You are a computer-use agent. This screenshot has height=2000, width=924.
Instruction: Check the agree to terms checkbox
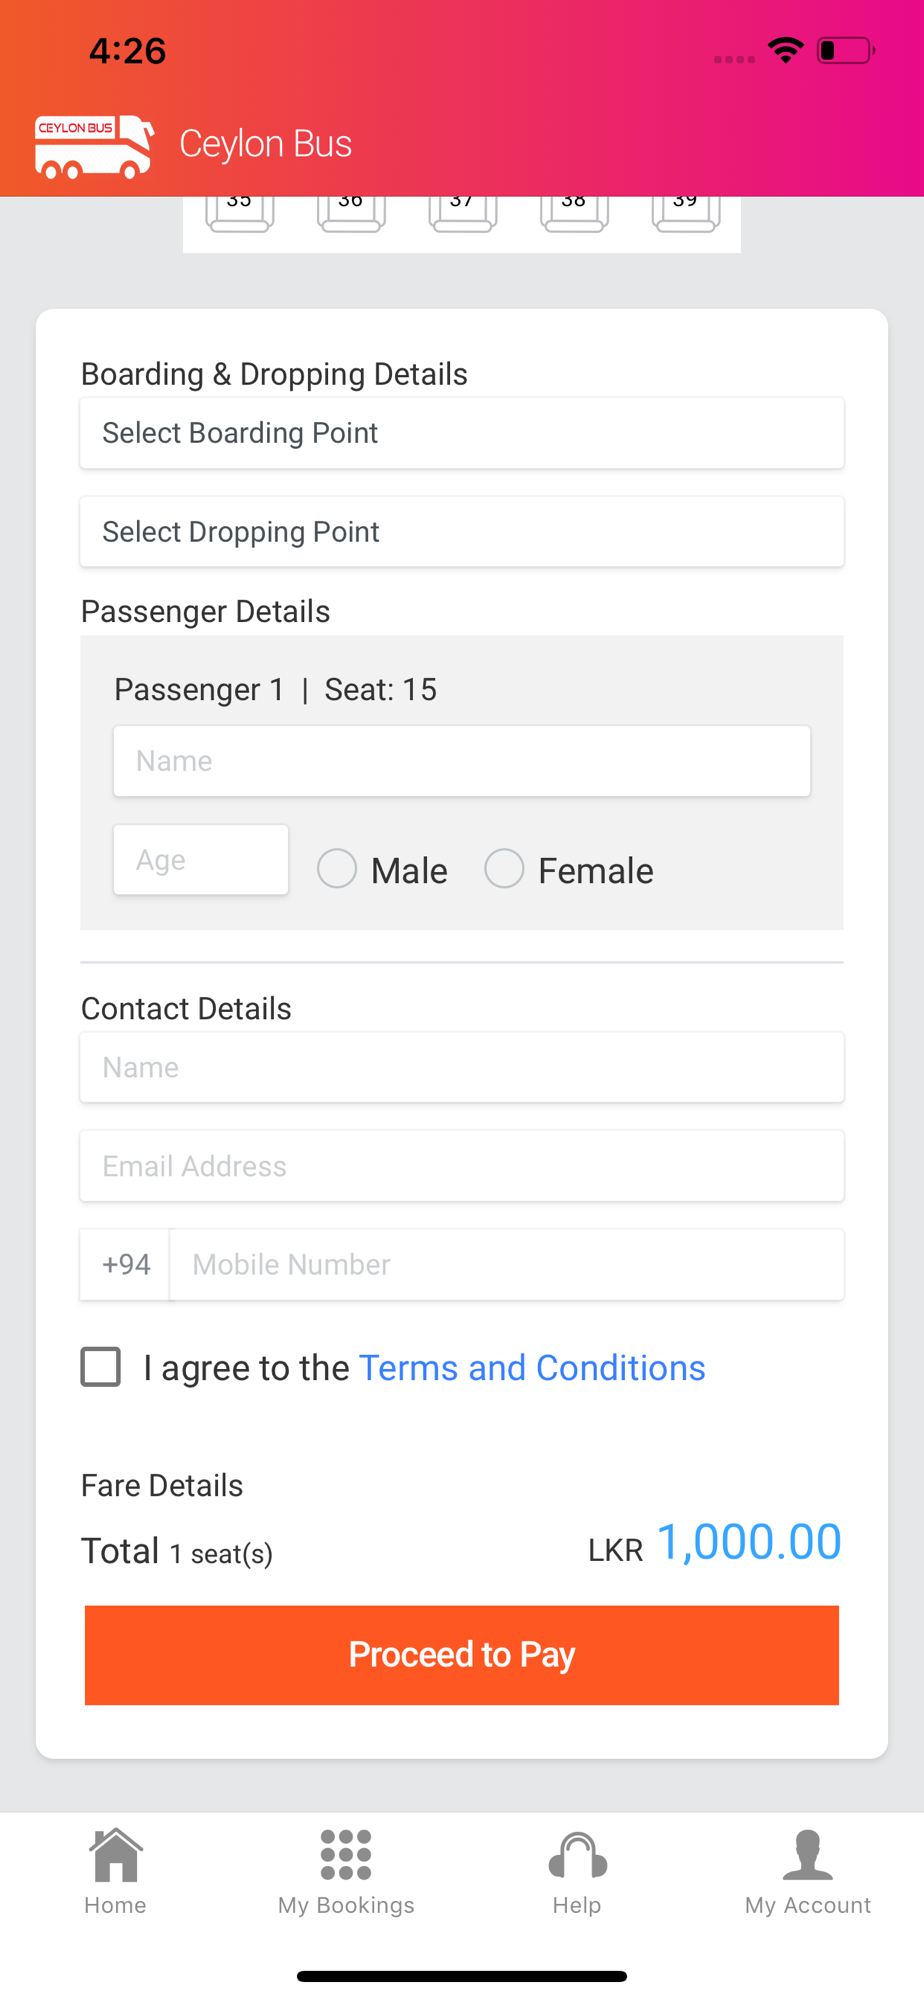(101, 1367)
